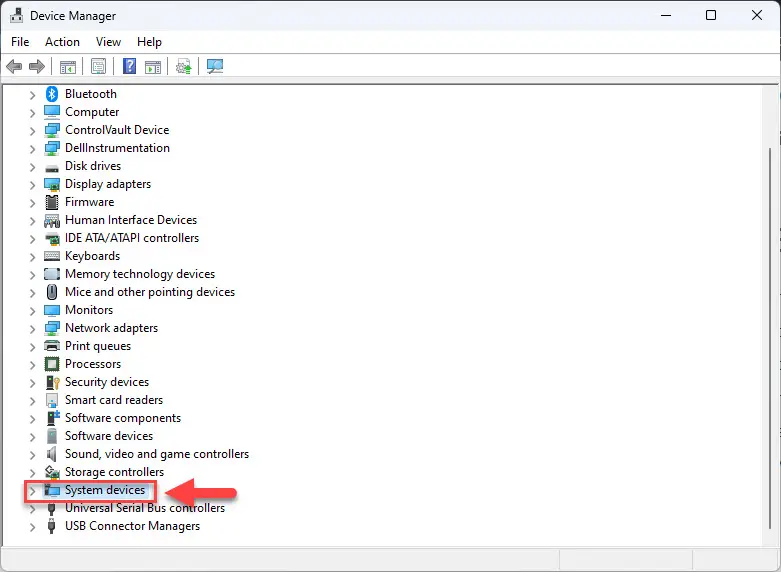Click the vertical scrollbar thumb
Screen dimensions: 781x572
[x=771, y=339]
